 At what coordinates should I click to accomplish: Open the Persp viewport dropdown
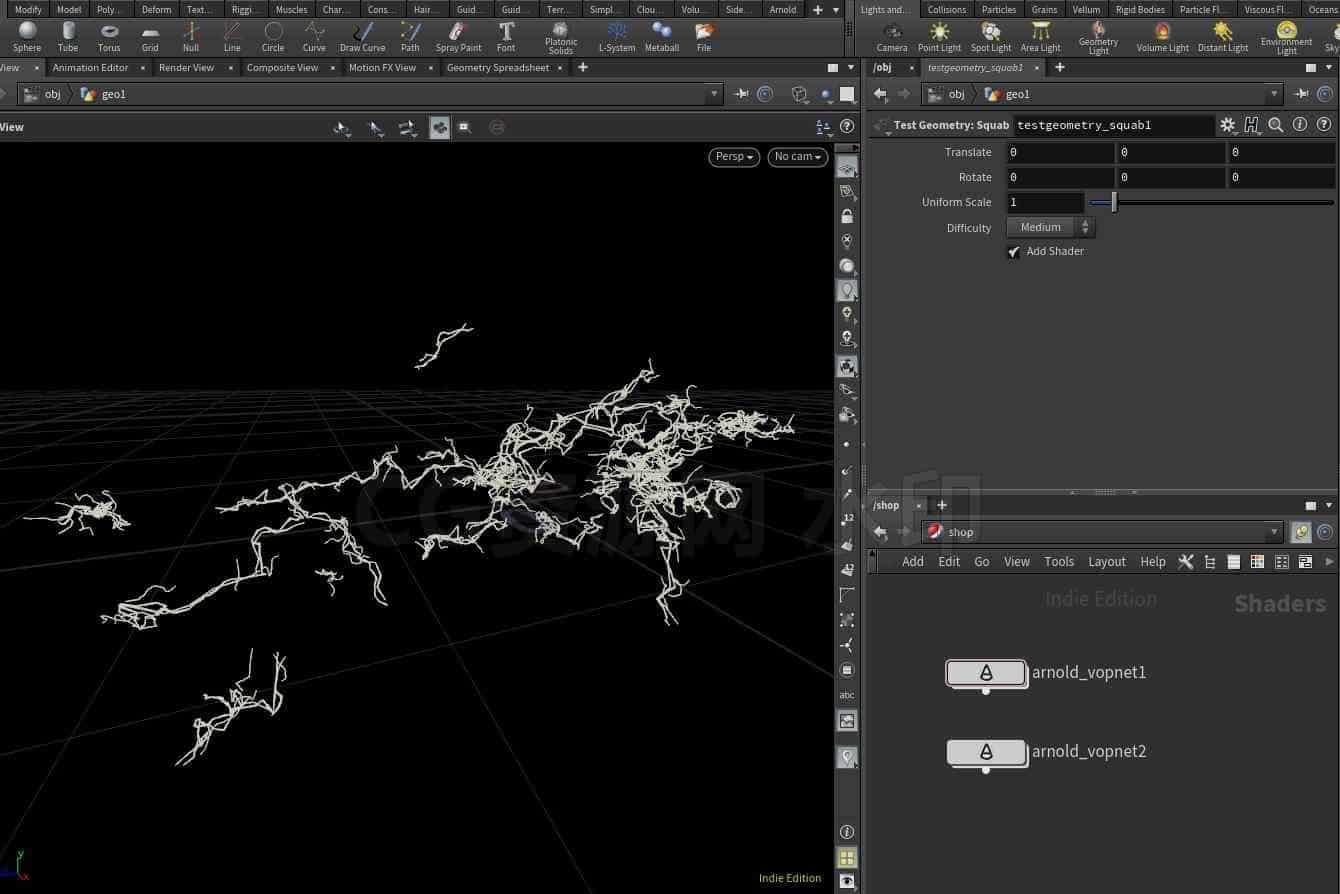tap(734, 157)
